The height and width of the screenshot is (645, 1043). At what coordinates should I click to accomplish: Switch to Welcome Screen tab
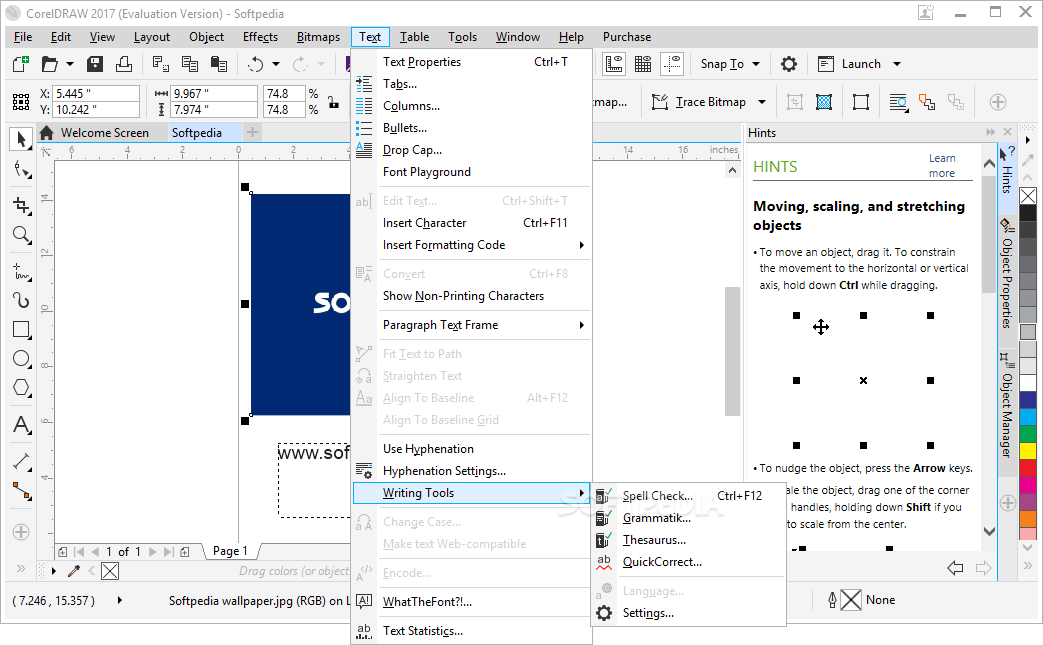click(104, 132)
